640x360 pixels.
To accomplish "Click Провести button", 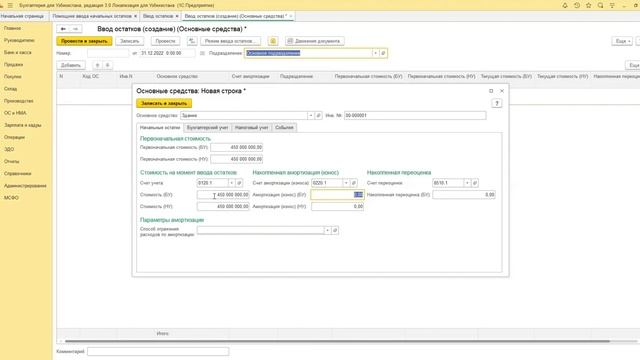I will (x=165, y=41).
